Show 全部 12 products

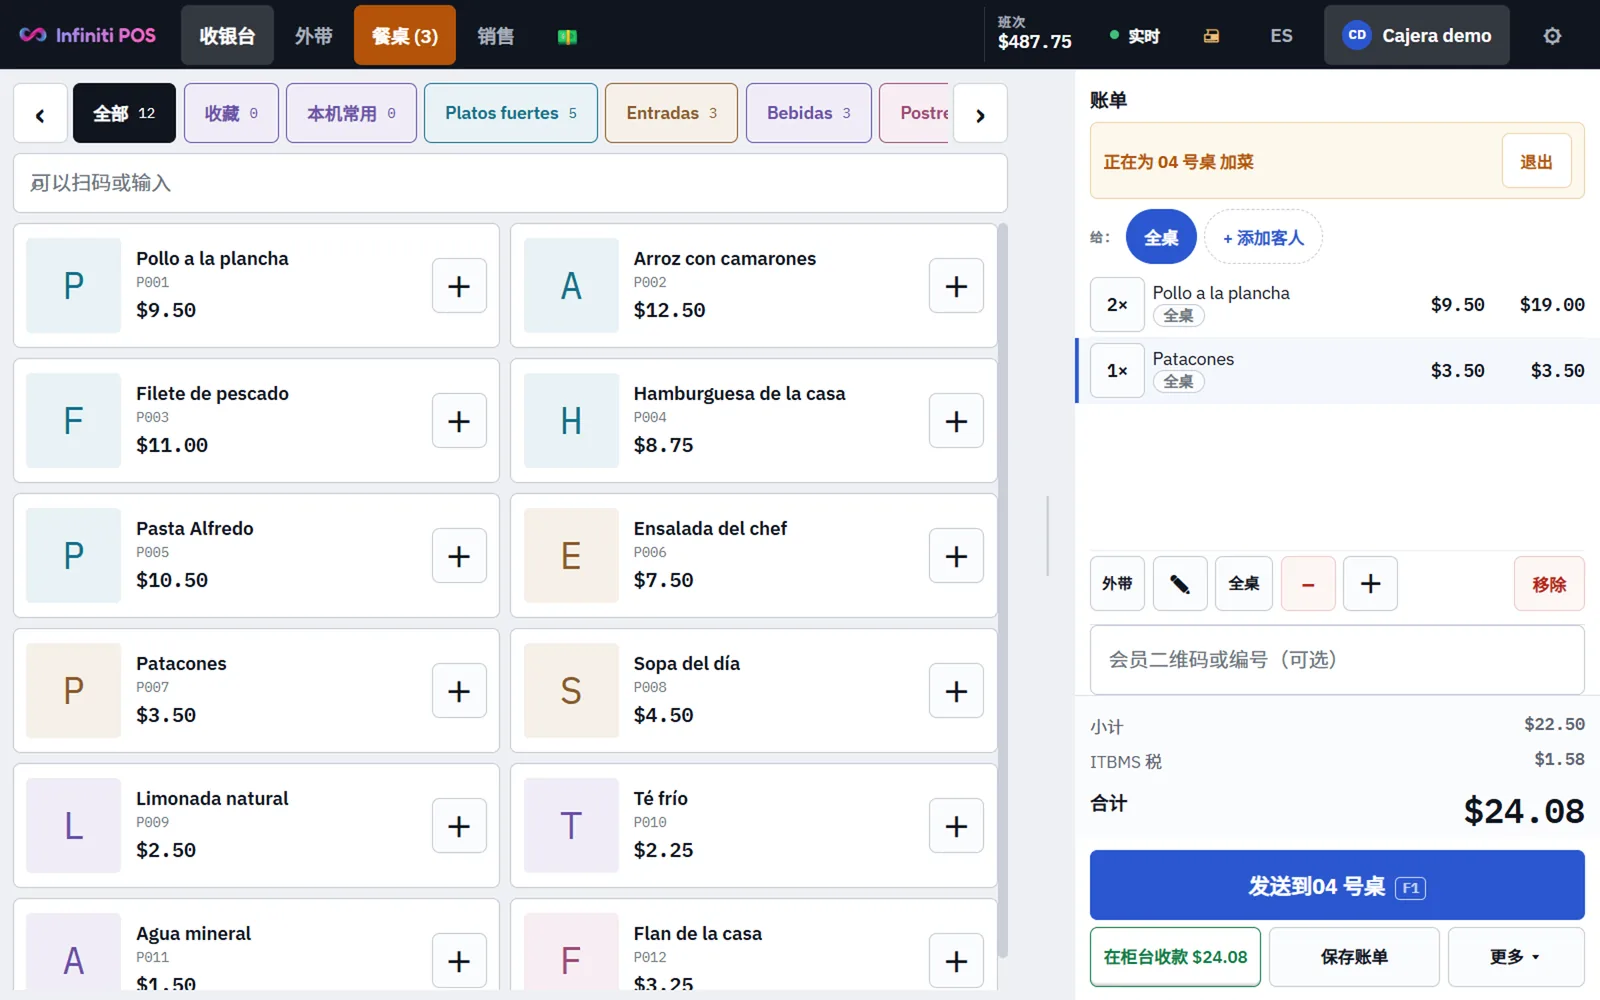124,113
